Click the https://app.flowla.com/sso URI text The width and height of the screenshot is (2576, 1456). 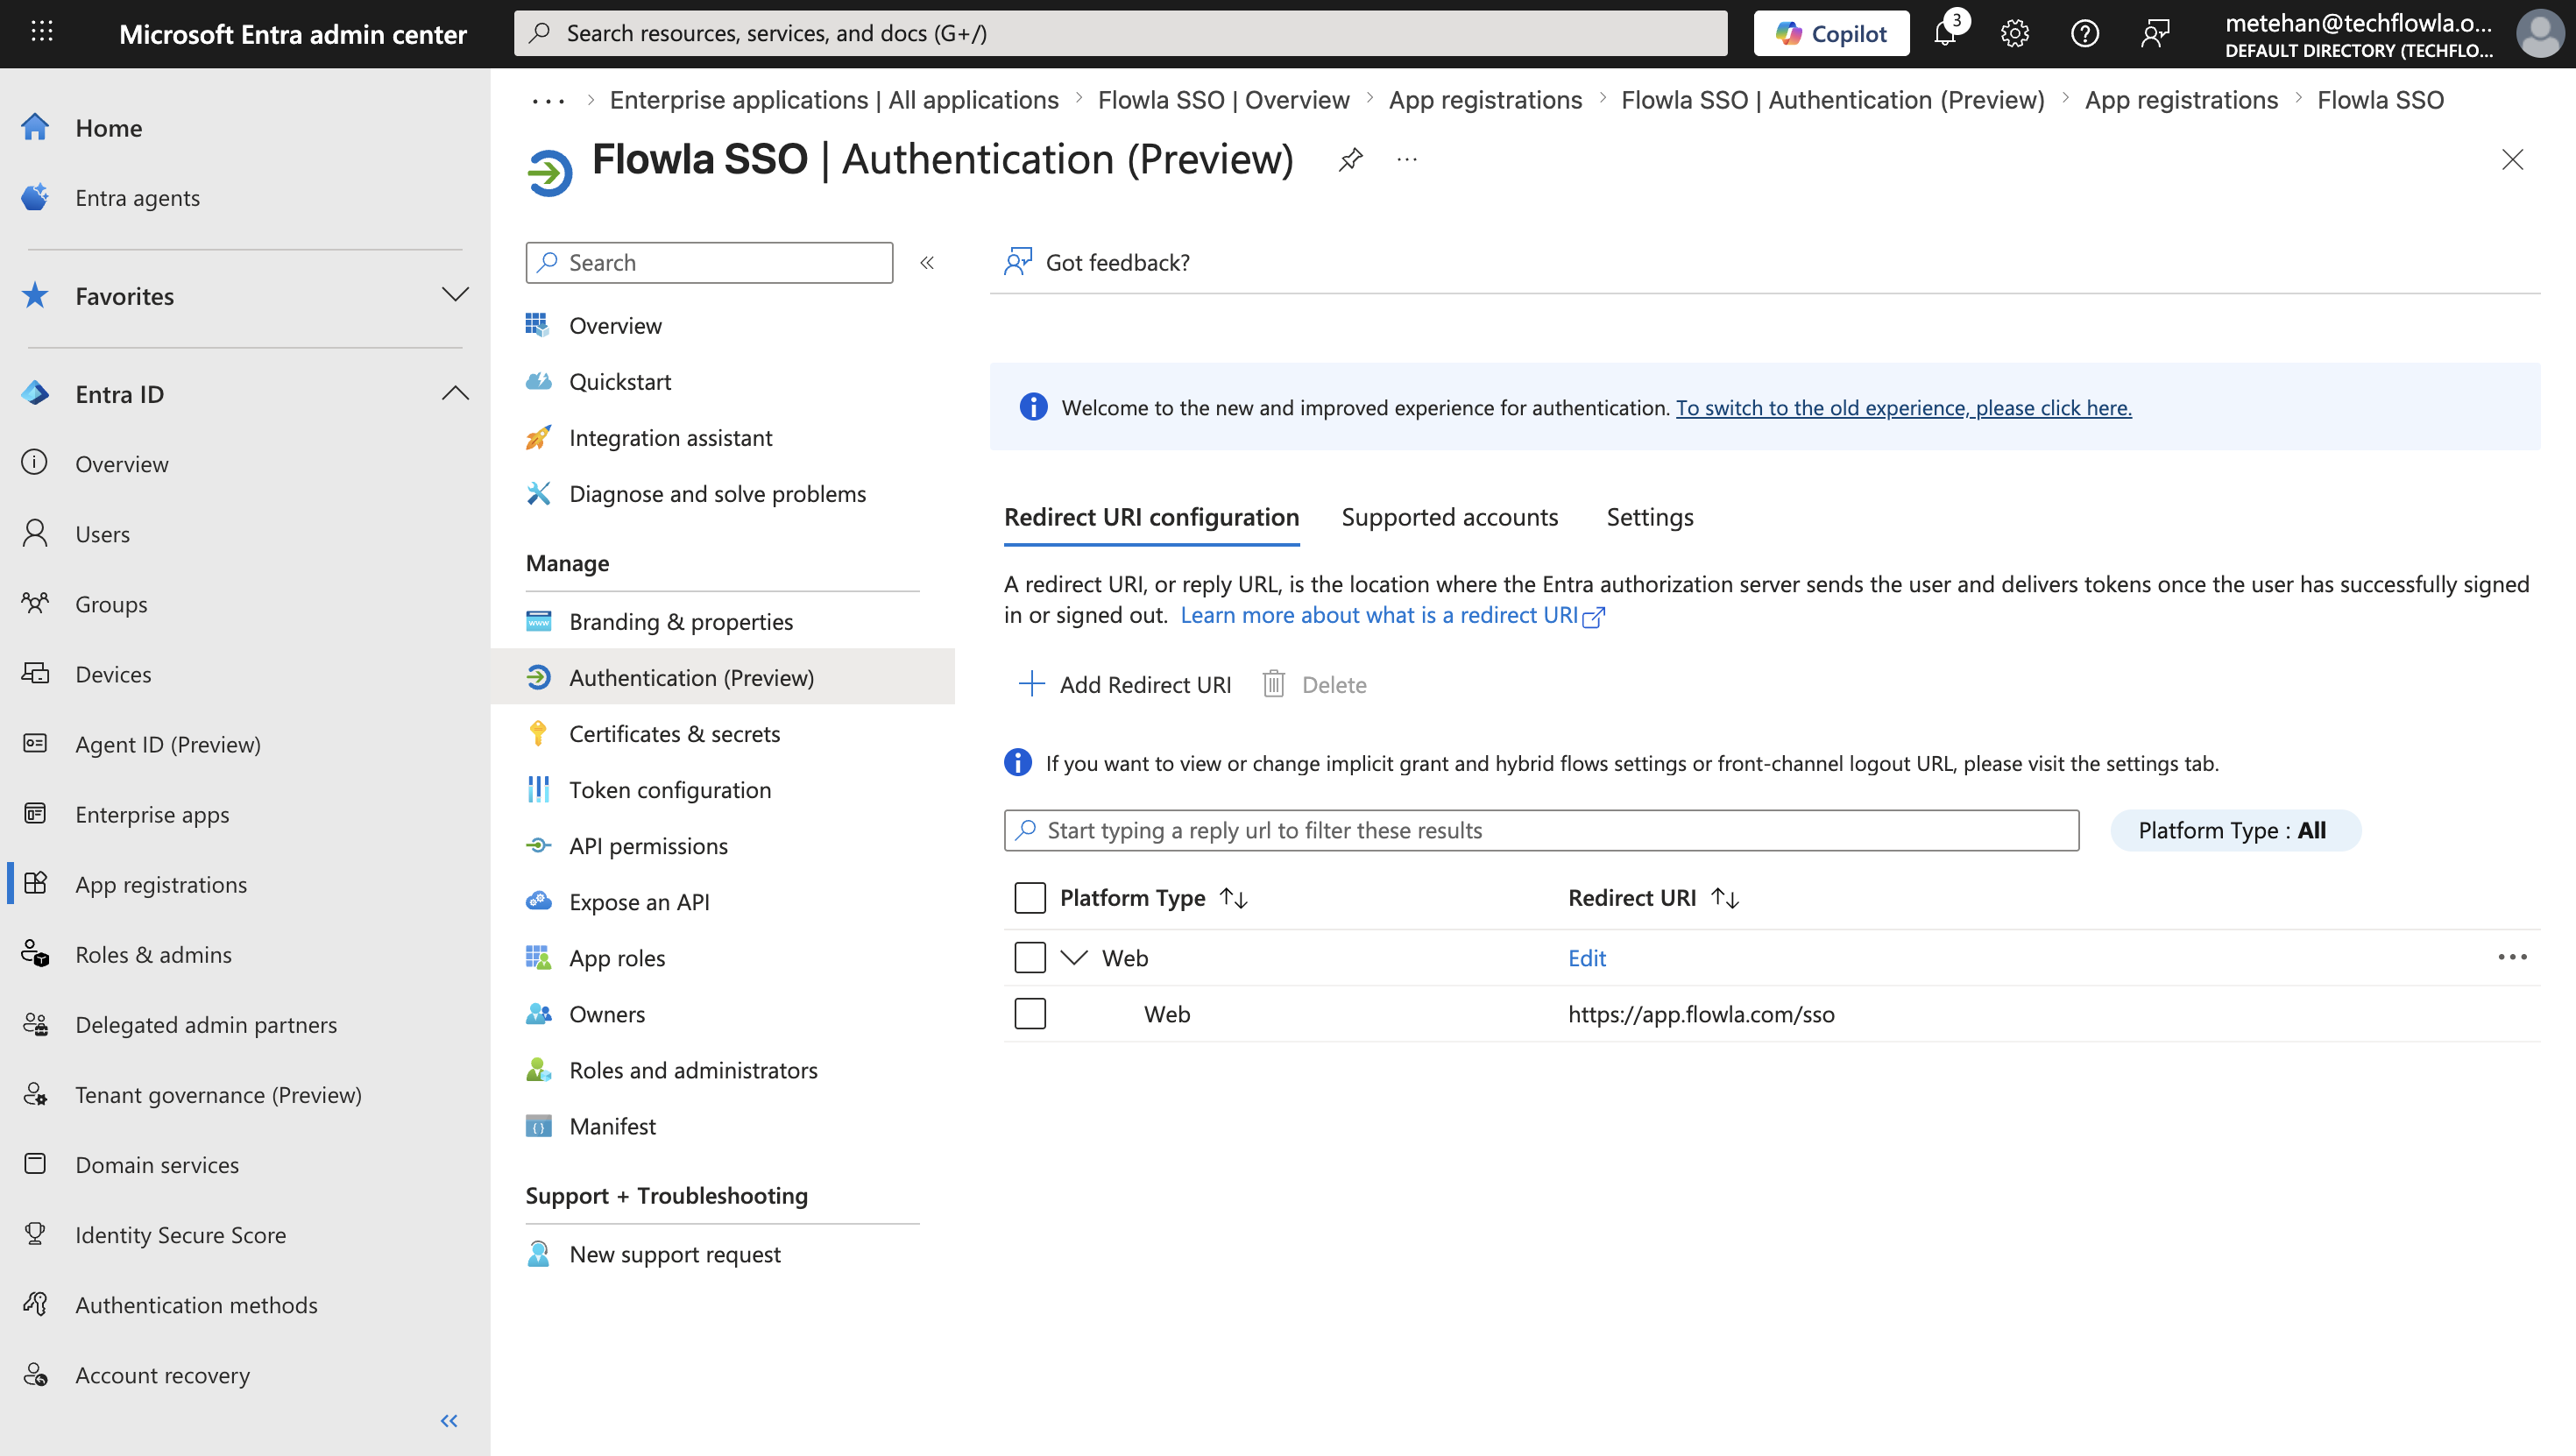1700,1014
